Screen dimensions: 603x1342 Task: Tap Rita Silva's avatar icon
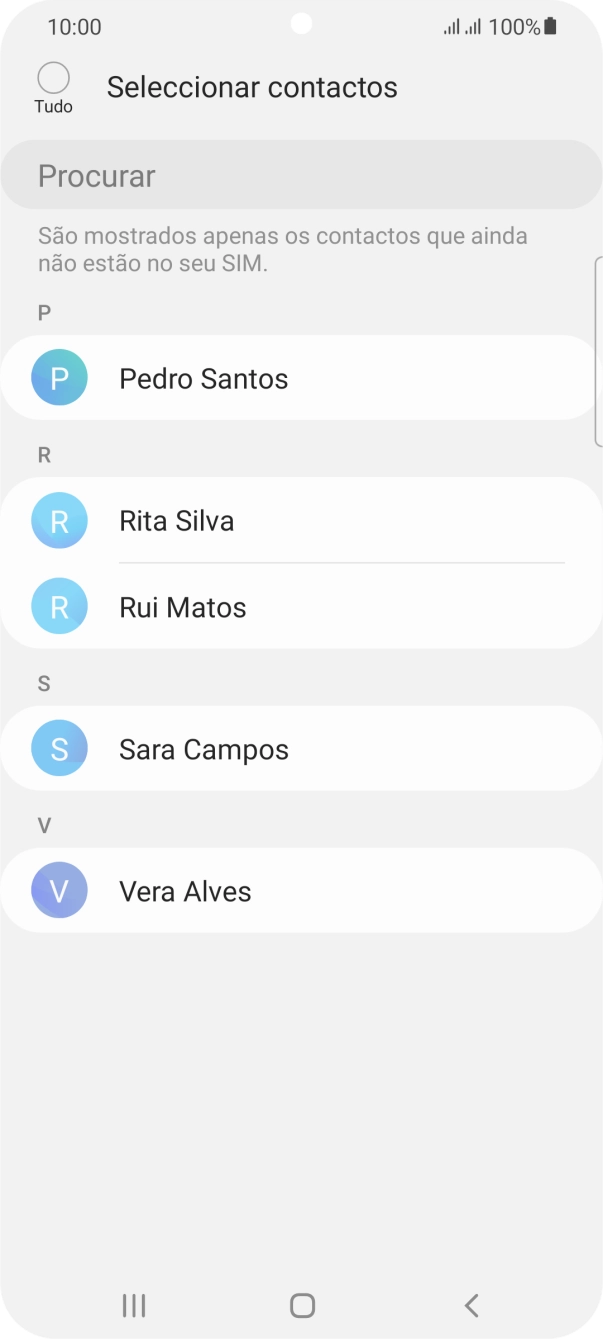(x=59, y=520)
